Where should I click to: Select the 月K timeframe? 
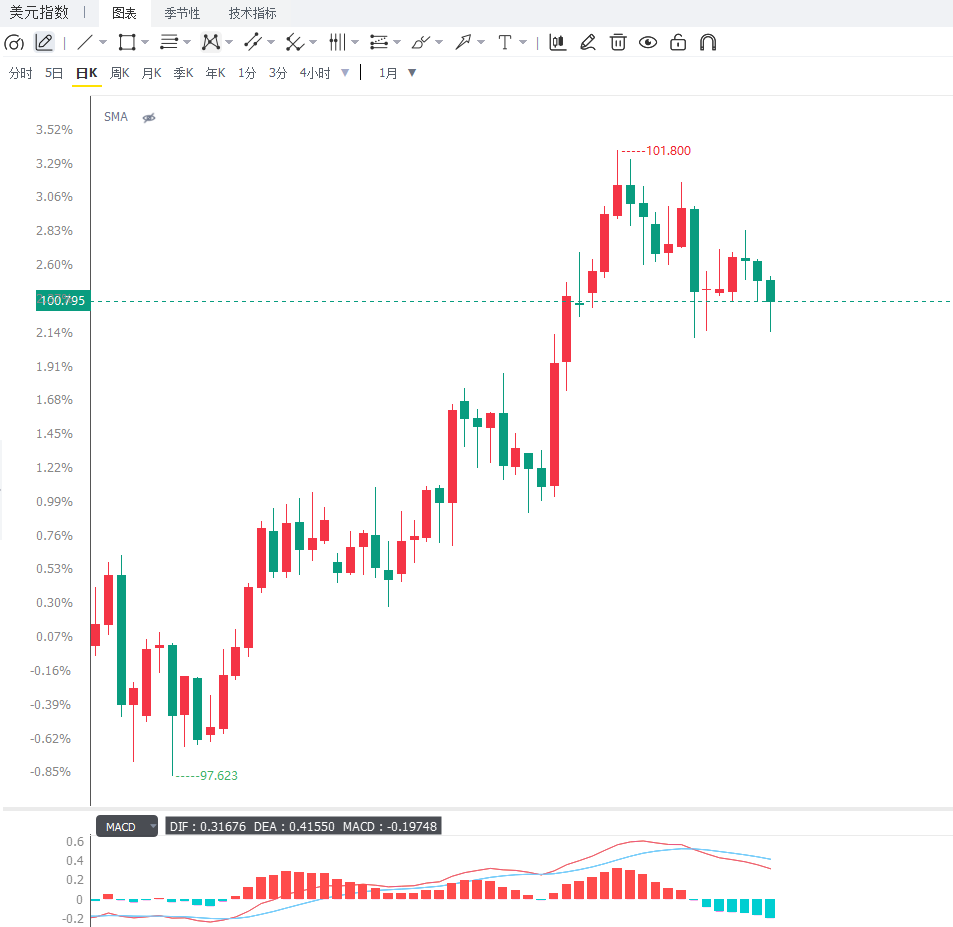151,74
